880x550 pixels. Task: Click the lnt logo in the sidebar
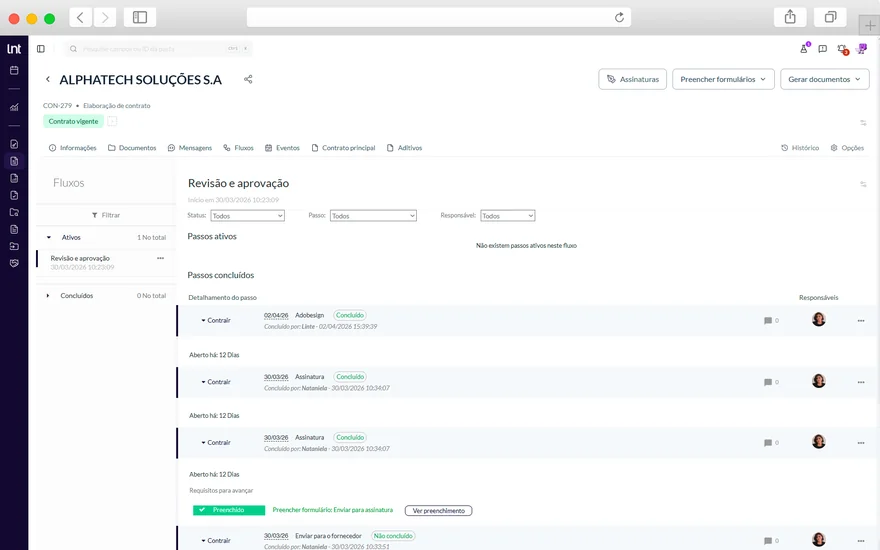click(x=14, y=49)
